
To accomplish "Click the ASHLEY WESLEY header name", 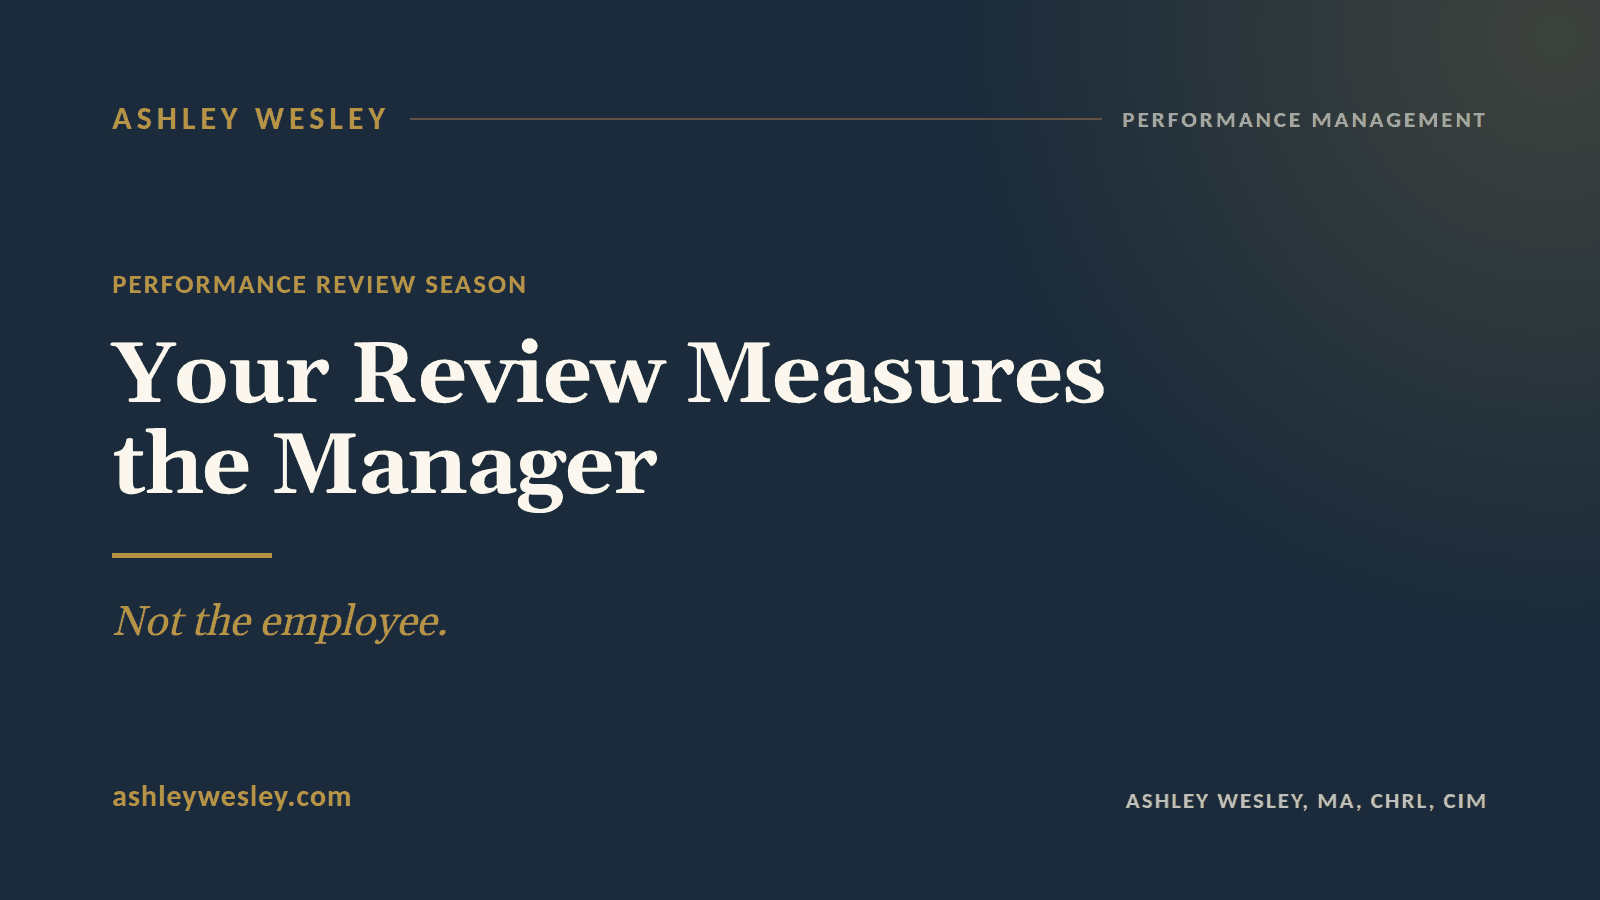I will tap(250, 119).
